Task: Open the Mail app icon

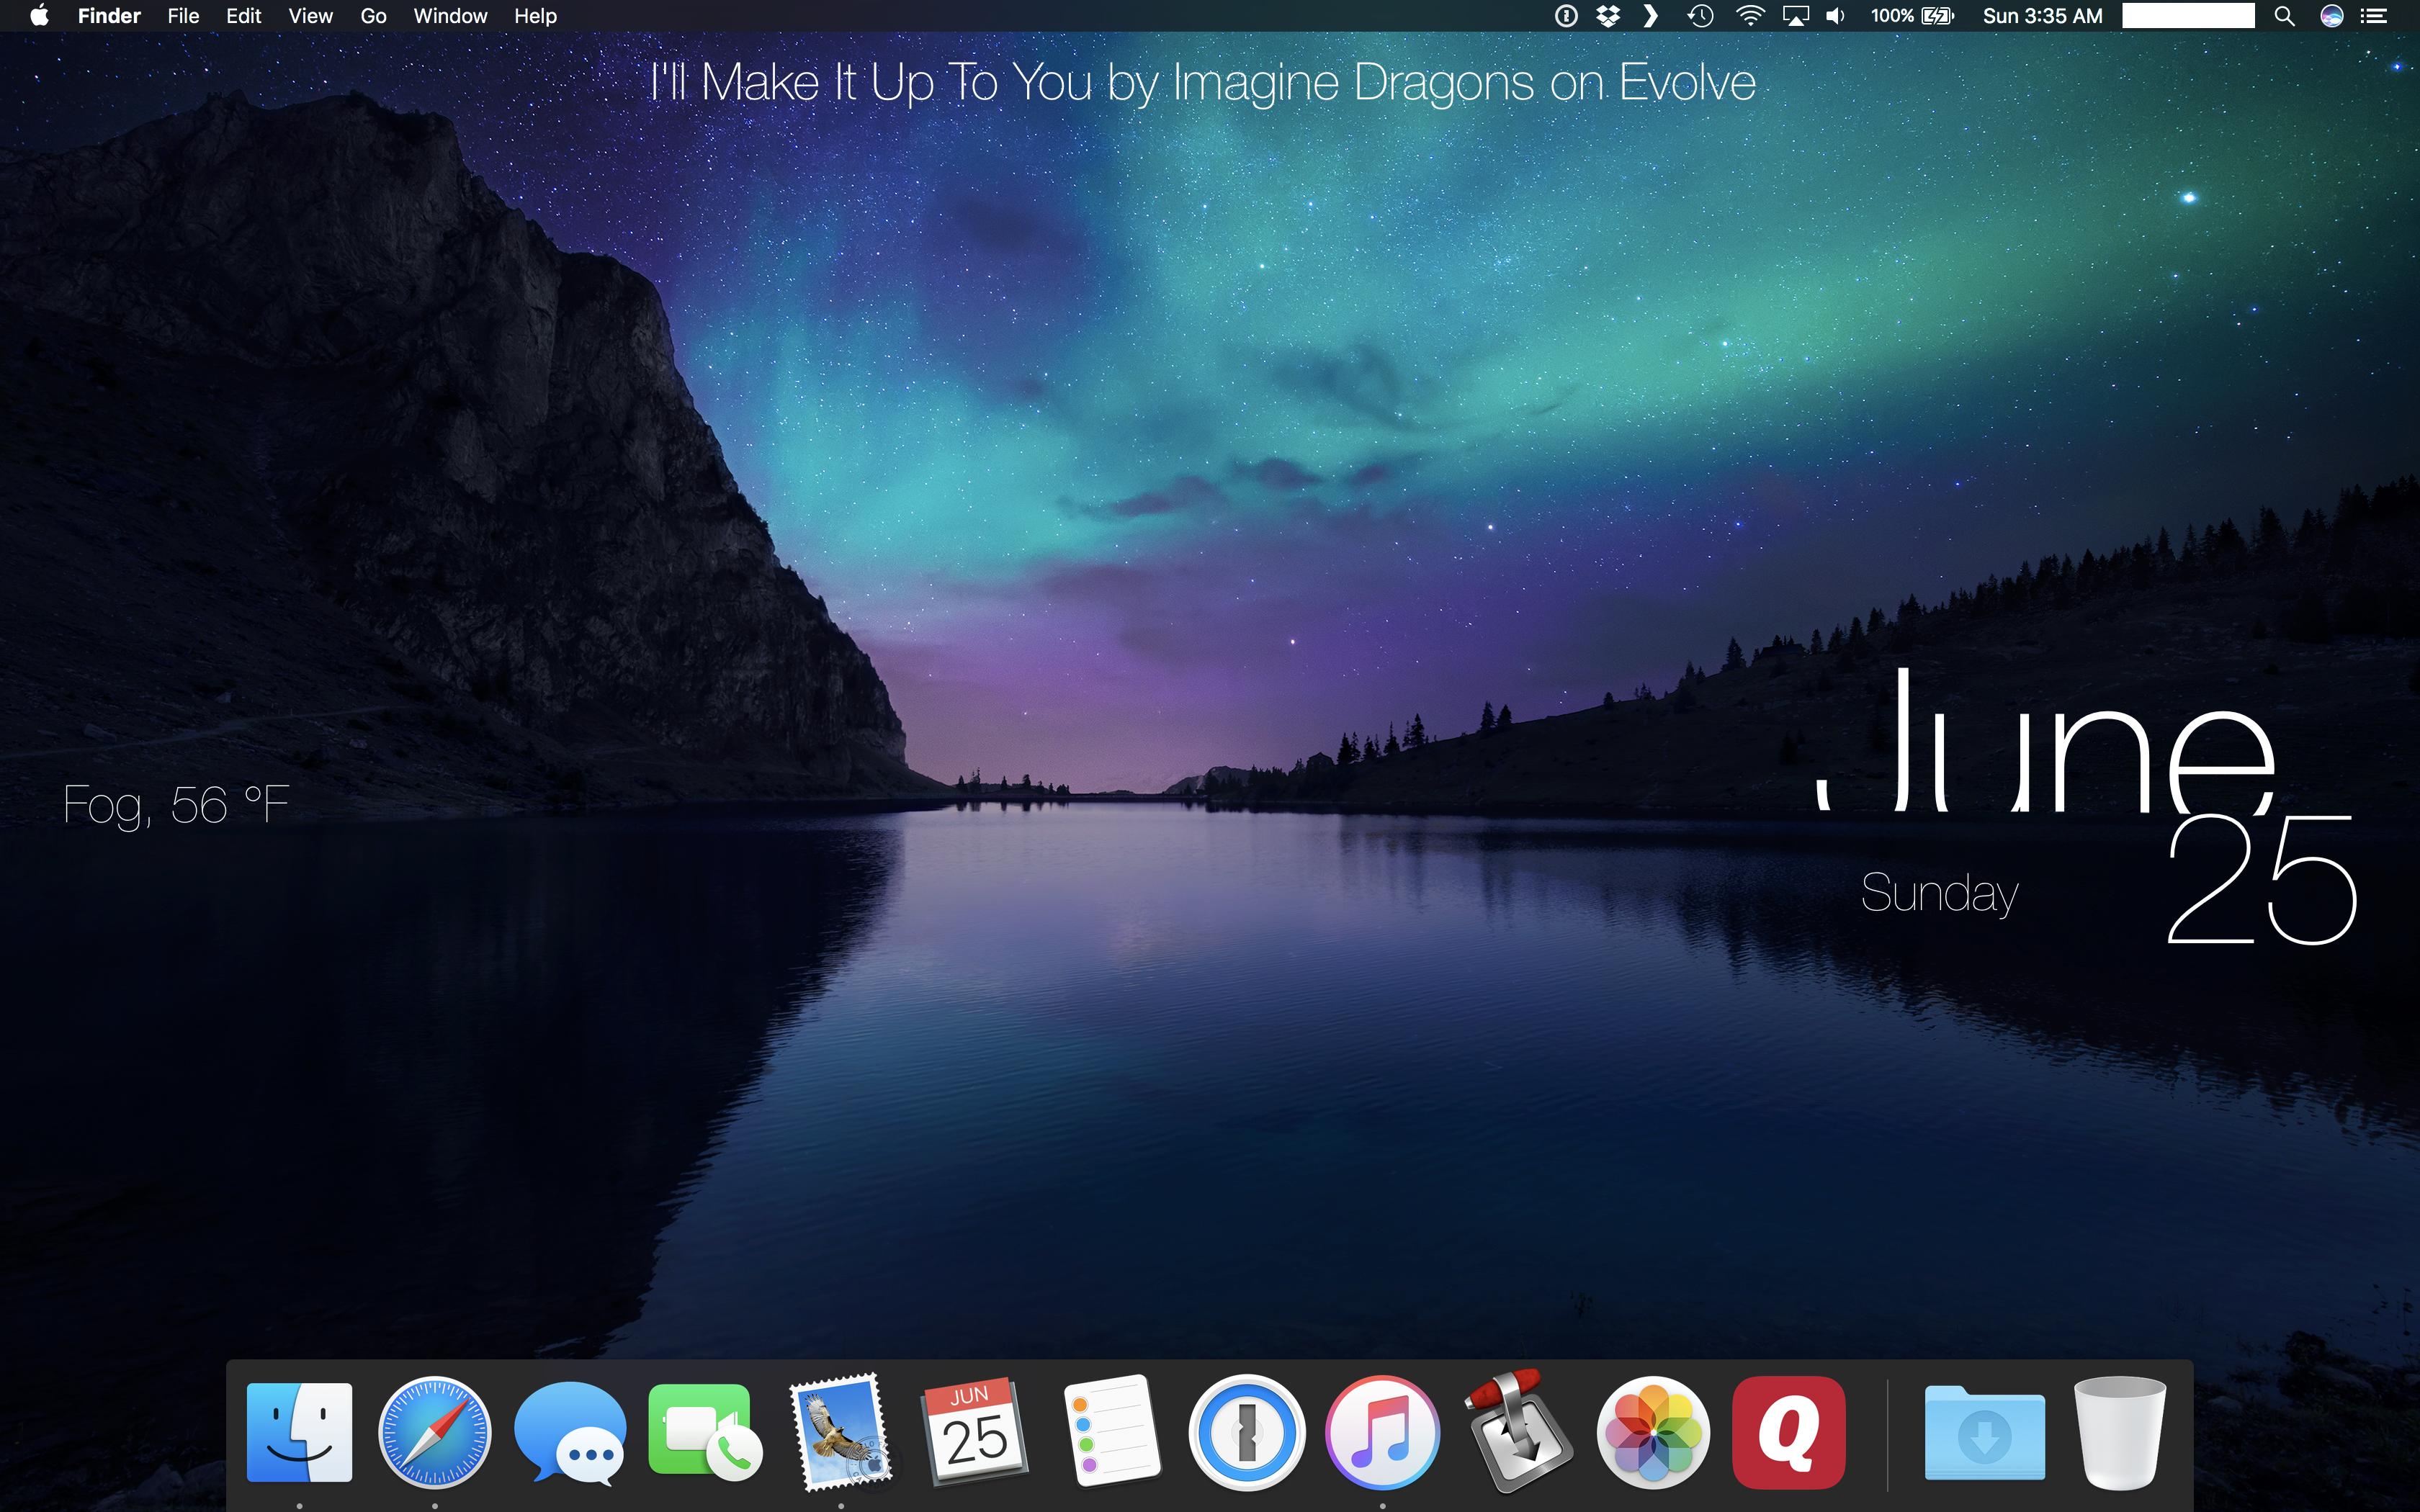Action: coord(840,1432)
